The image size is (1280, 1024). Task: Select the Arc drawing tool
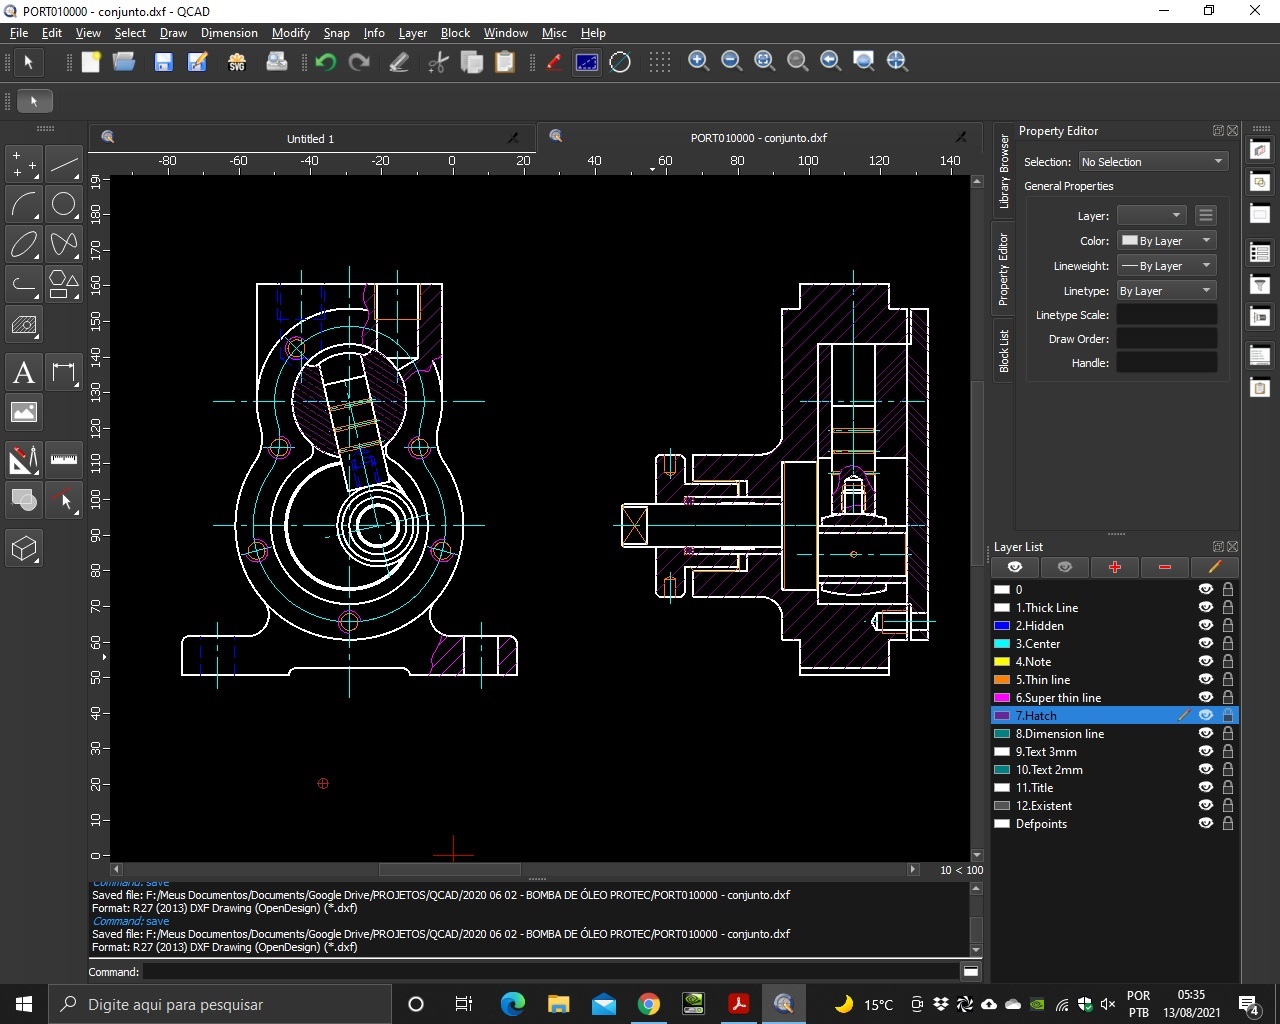24,205
